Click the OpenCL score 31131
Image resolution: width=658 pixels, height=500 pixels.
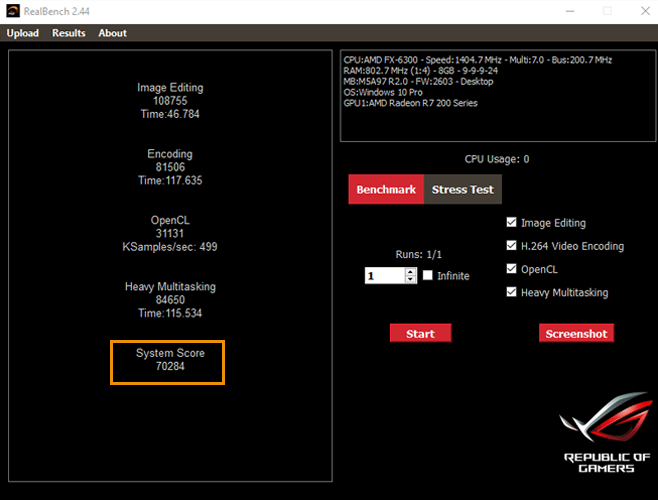click(170, 233)
